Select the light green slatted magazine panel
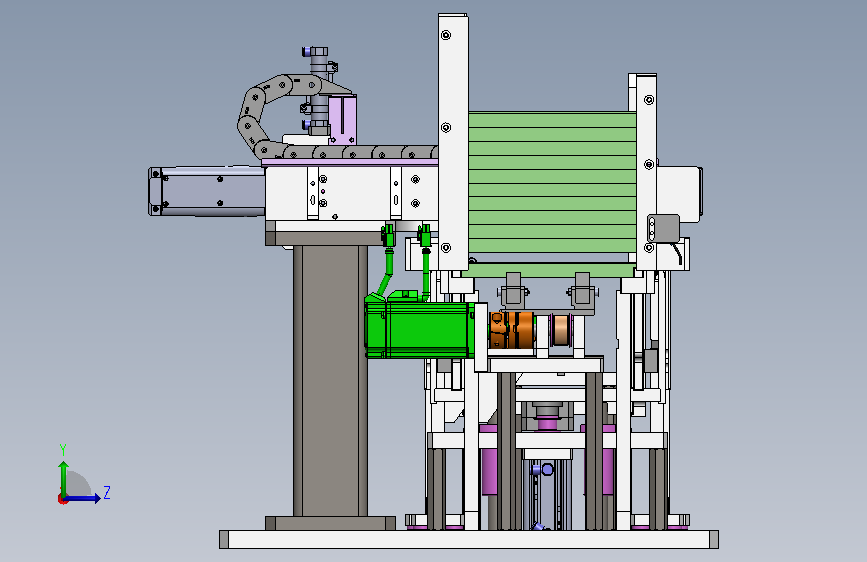 (552, 183)
